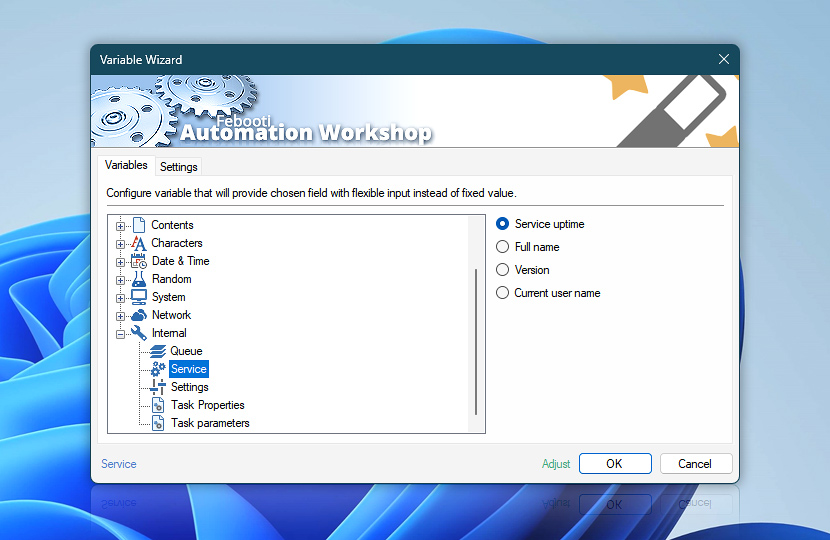Click the Task parameters document icon
Viewport: 830px width, 540px height.
158,423
